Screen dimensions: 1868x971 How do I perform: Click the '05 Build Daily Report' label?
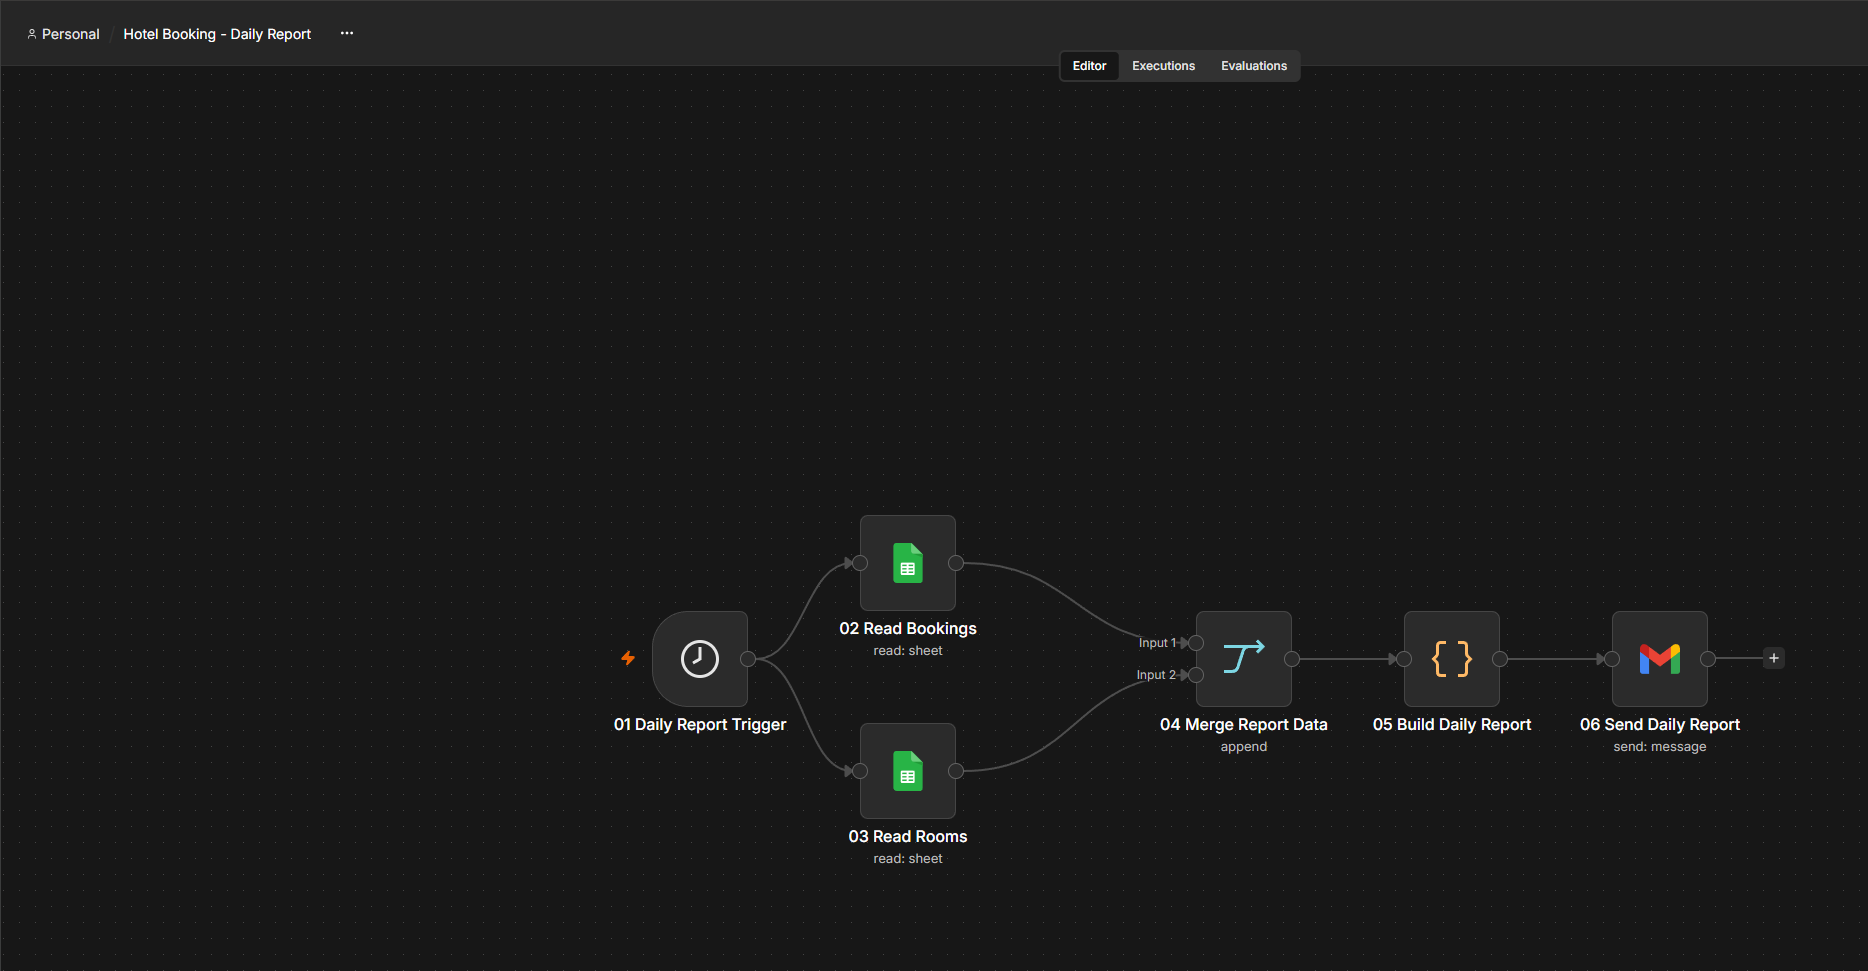pos(1452,724)
